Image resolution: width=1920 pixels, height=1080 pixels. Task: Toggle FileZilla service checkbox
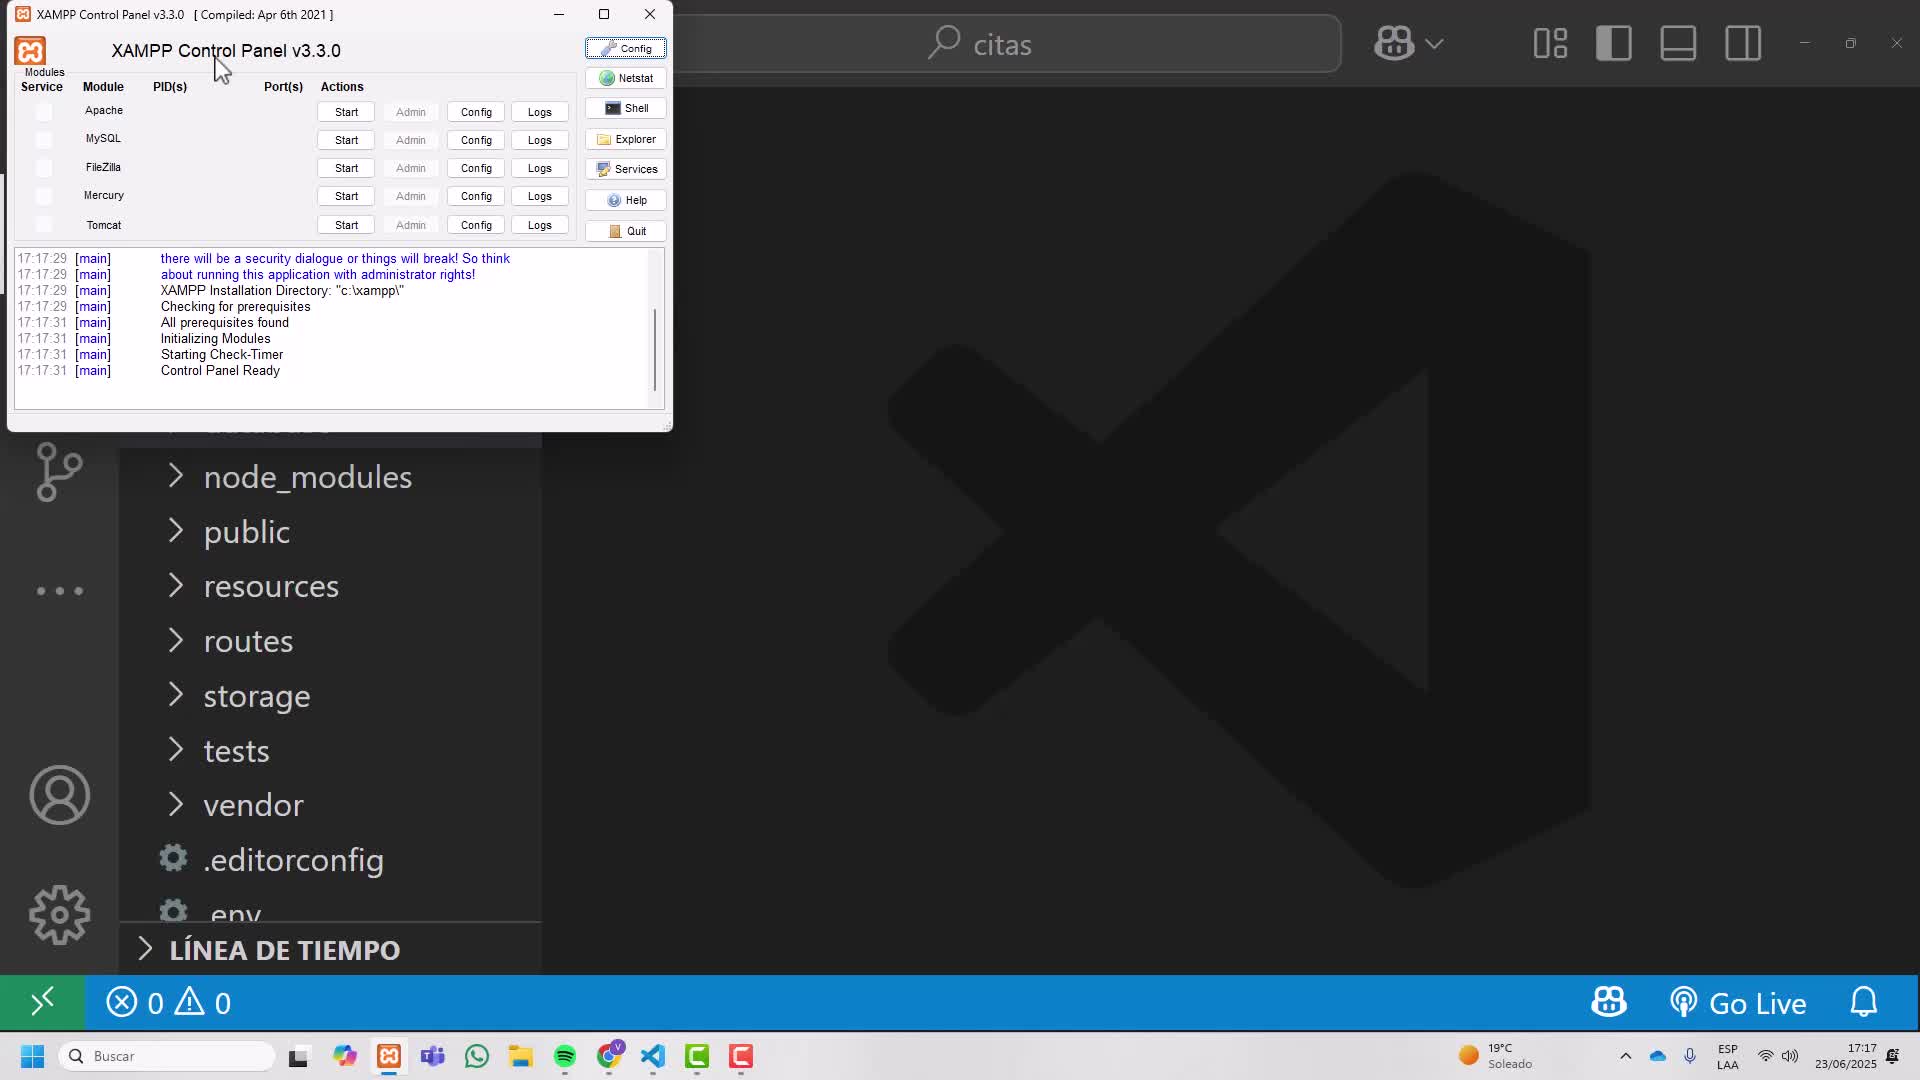43,167
